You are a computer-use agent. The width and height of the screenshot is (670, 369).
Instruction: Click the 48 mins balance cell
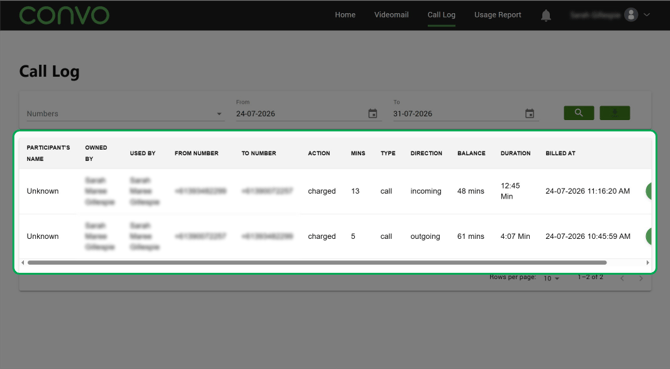pos(471,191)
